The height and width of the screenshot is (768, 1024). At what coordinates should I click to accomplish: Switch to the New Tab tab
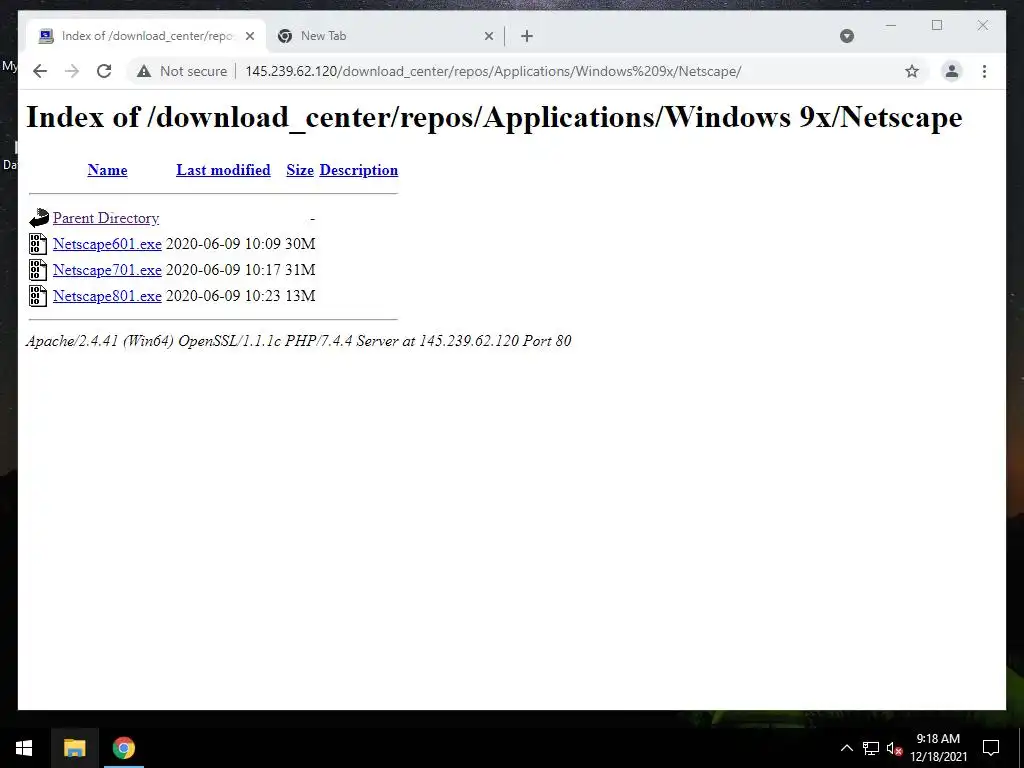(x=385, y=36)
